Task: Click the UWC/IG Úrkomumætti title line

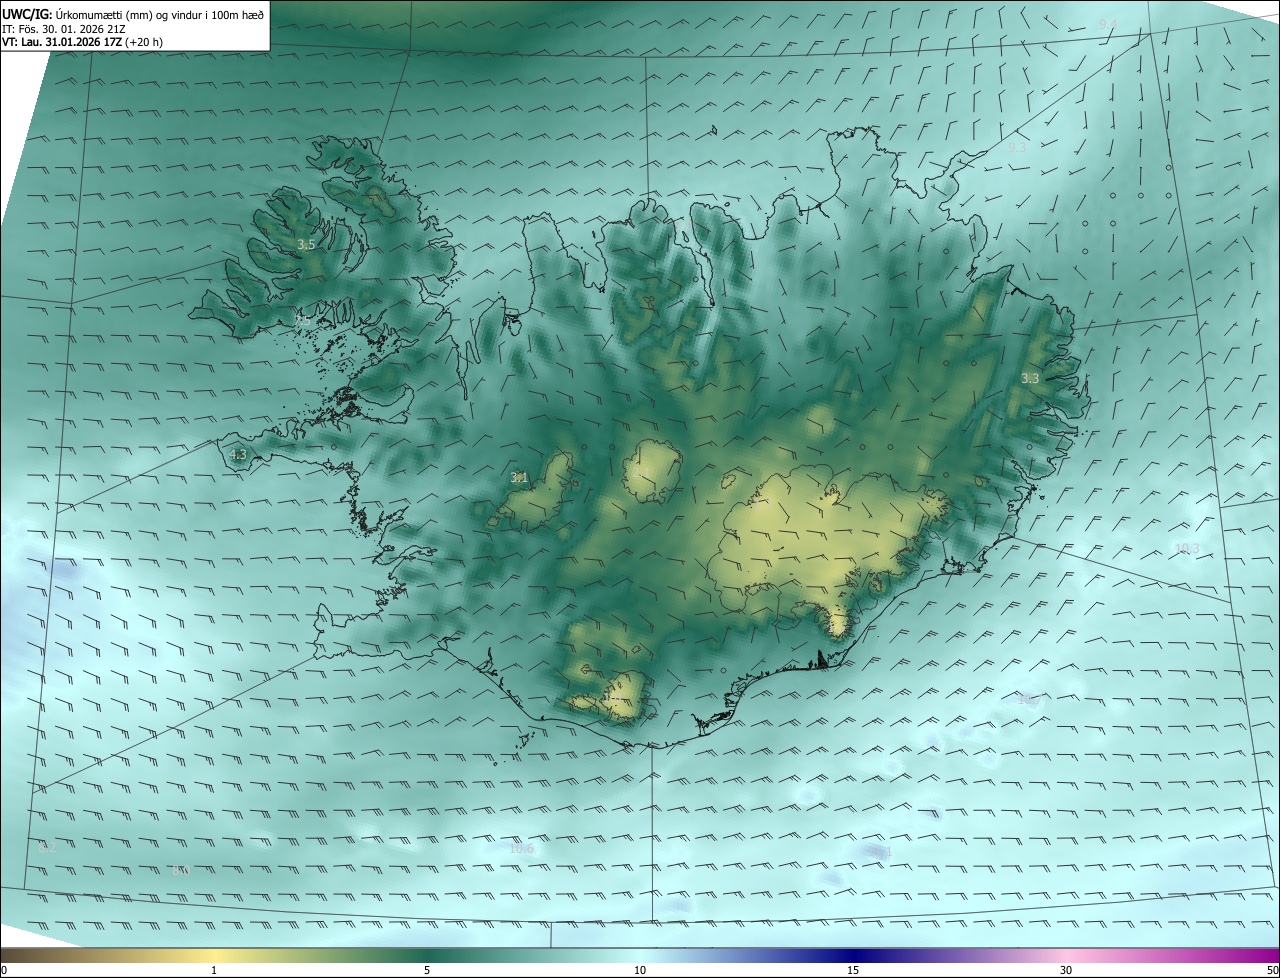Action: [133, 13]
